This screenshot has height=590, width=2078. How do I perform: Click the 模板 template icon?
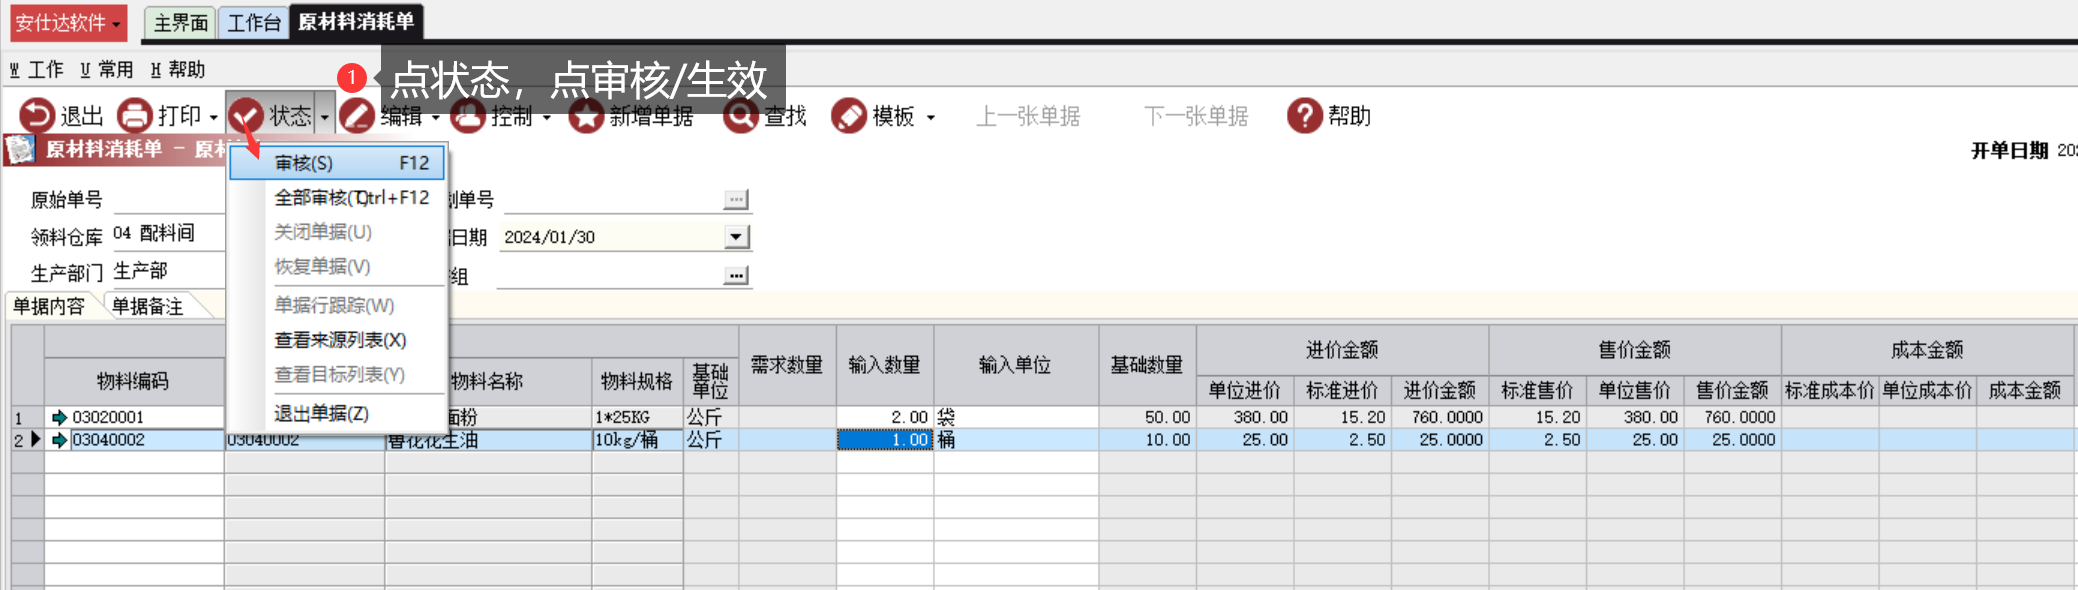[849, 116]
